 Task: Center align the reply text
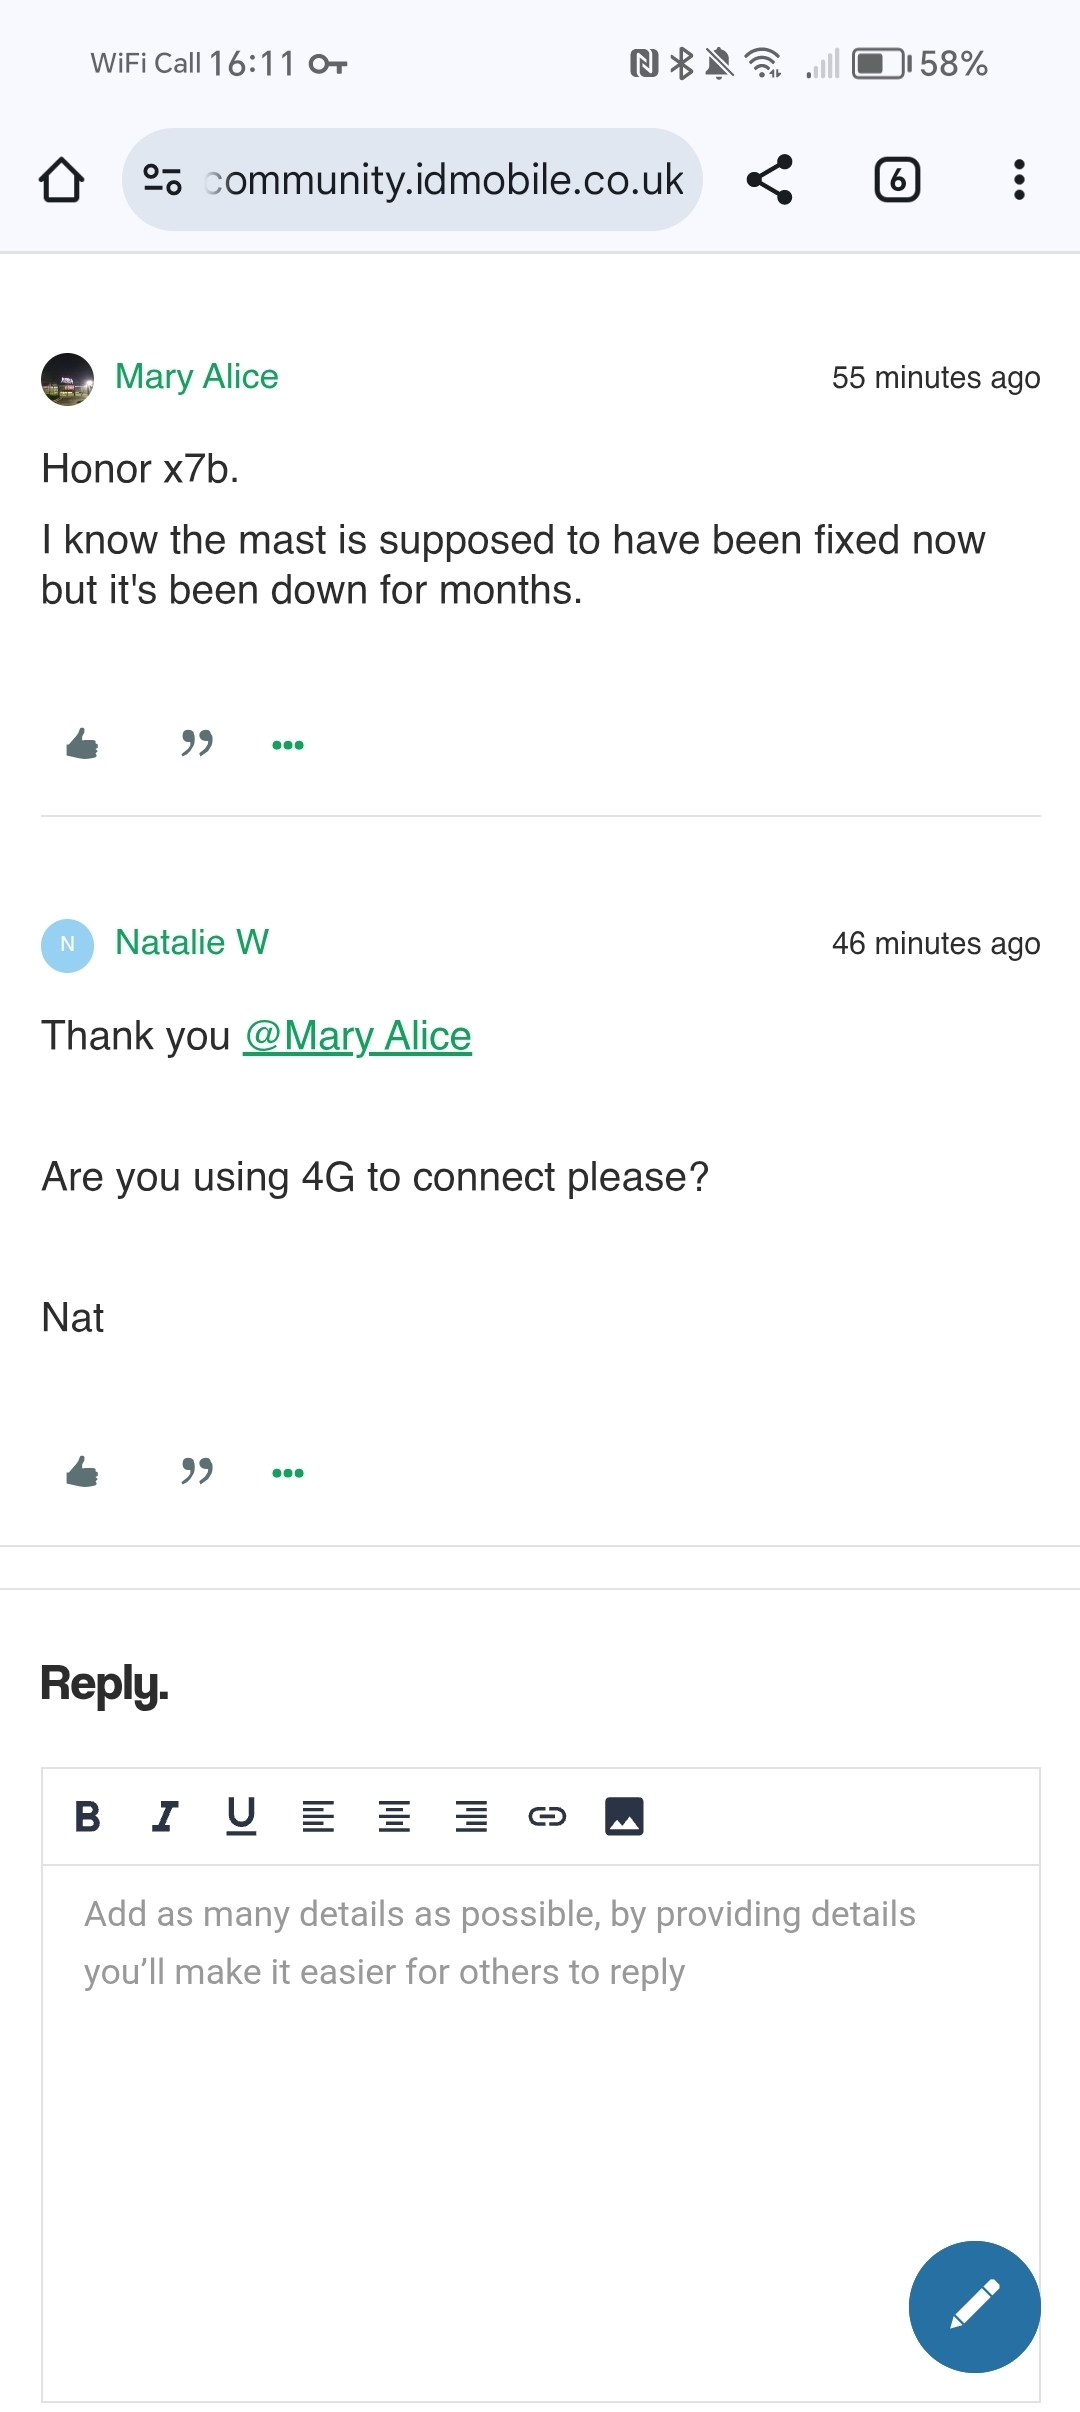[394, 1816]
